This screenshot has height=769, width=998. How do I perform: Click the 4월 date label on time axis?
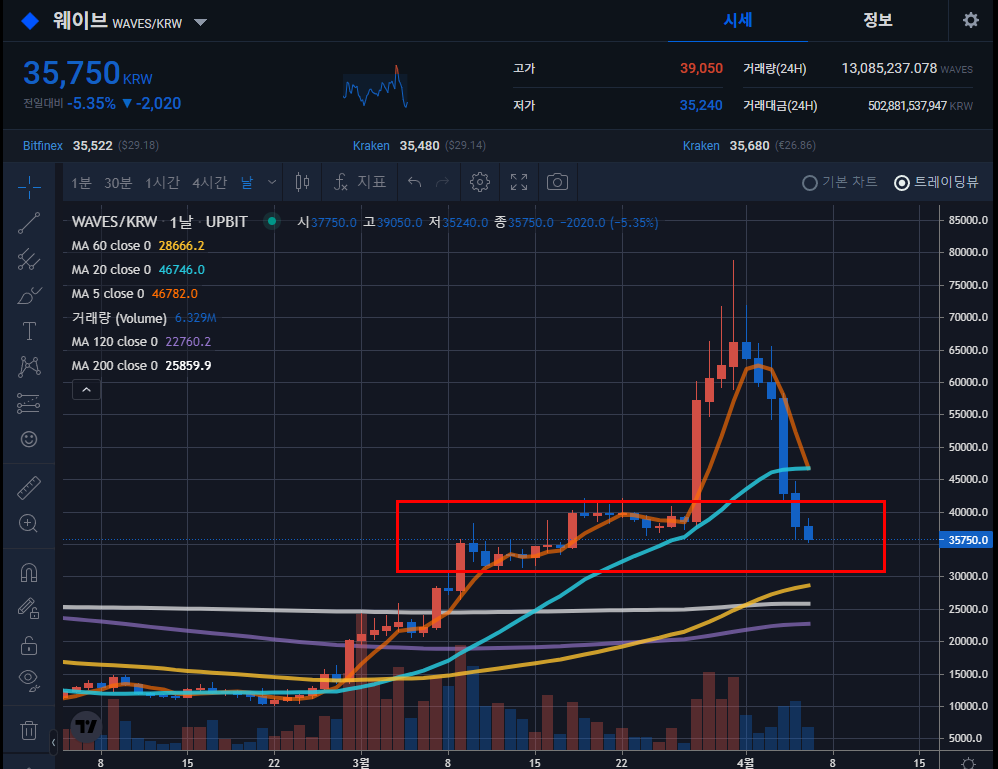[745, 763]
